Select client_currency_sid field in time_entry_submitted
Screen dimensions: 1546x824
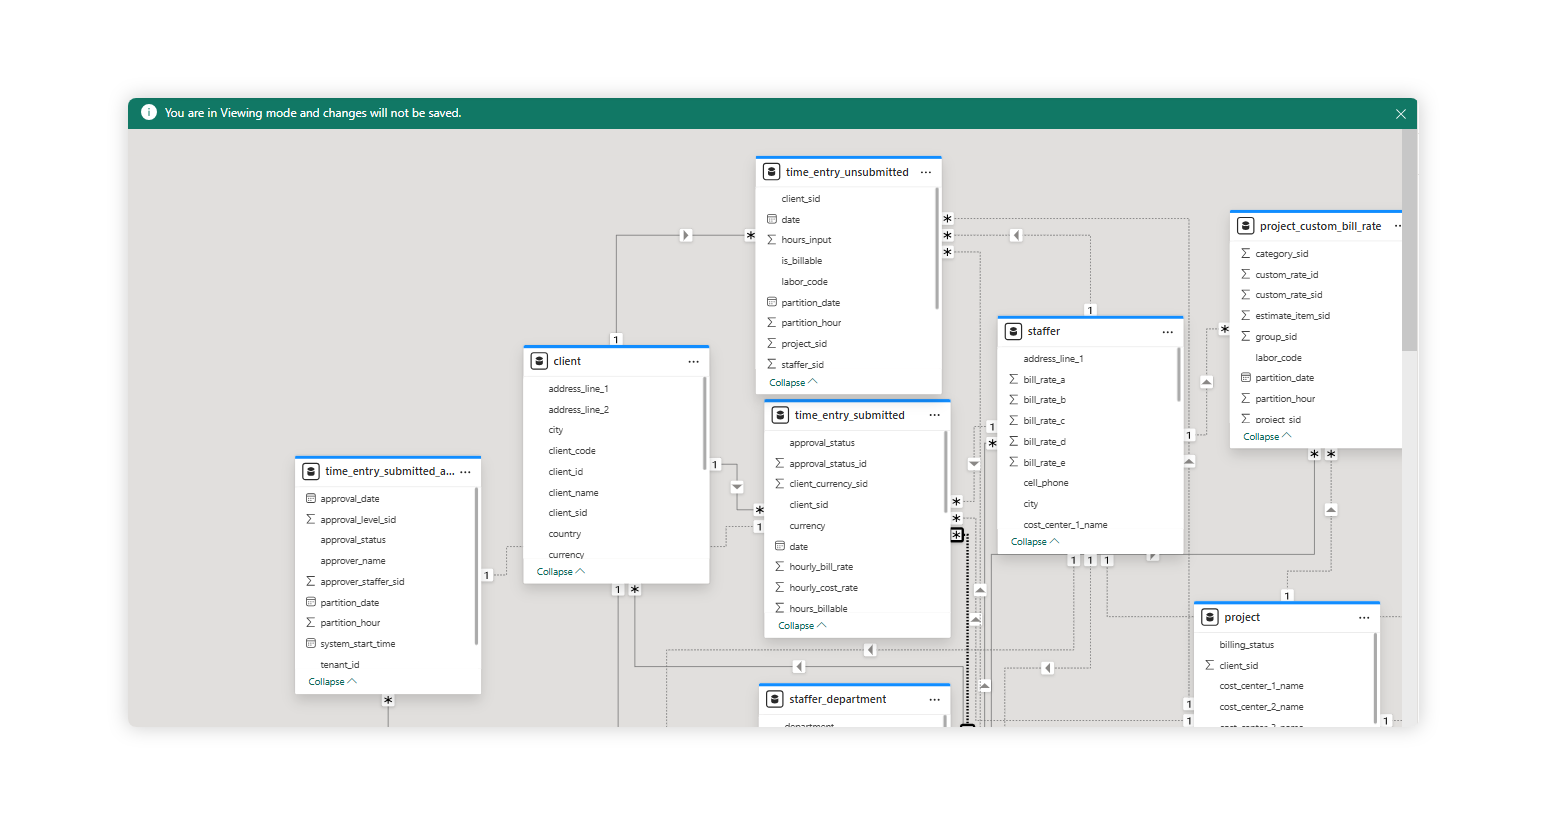(x=828, y=484)
